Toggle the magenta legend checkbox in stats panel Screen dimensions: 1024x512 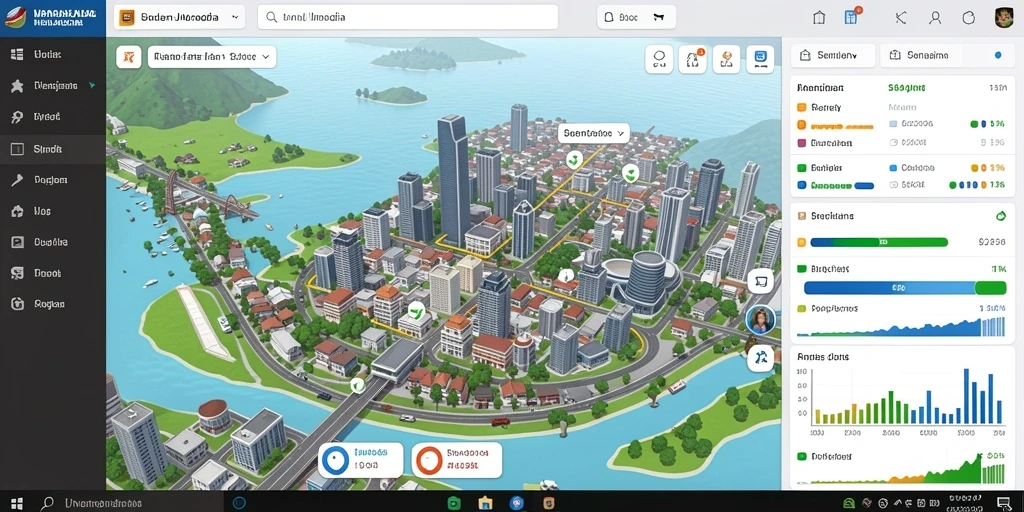801,142
